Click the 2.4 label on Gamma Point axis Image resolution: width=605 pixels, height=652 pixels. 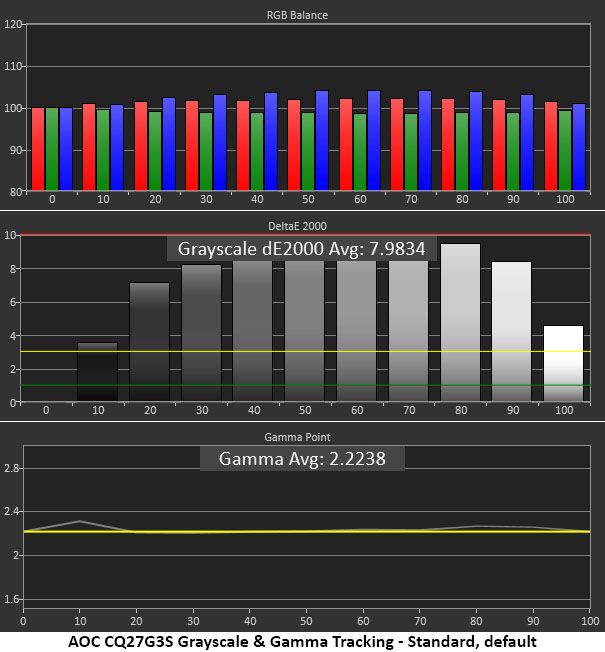(x=12, y=511)
